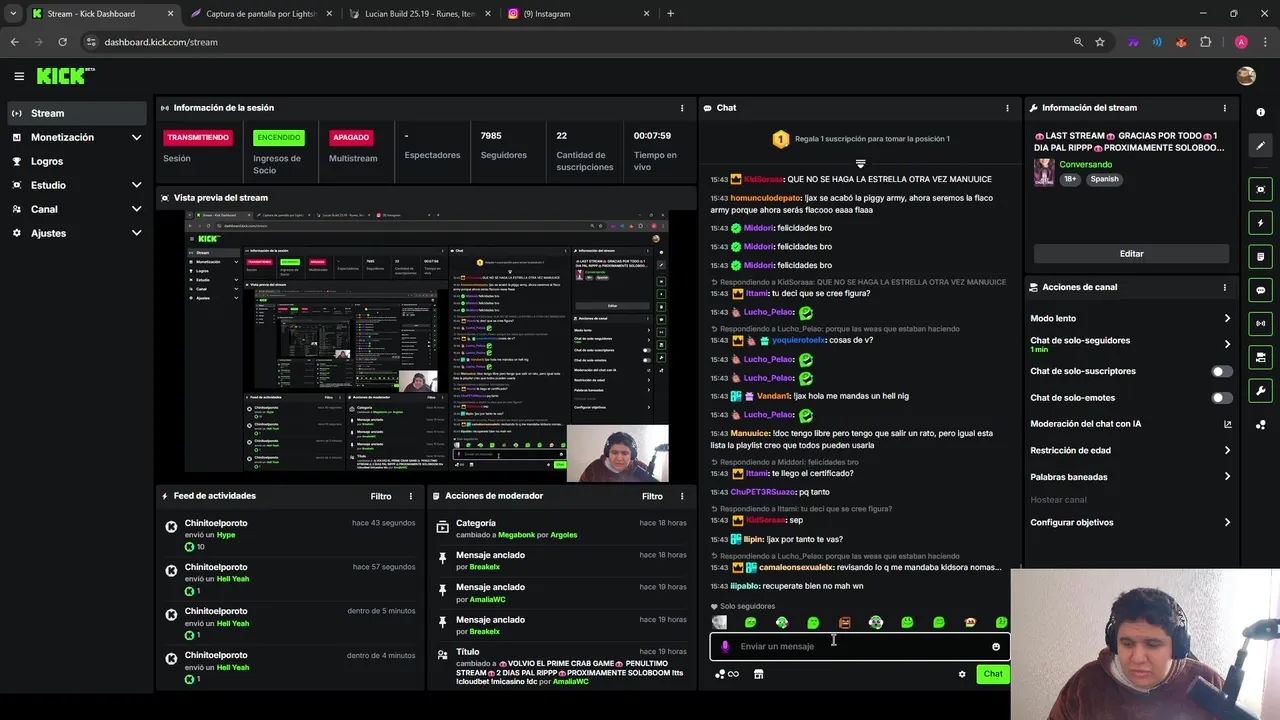Toggle chat bubble panel icon in right rail

1260,290
